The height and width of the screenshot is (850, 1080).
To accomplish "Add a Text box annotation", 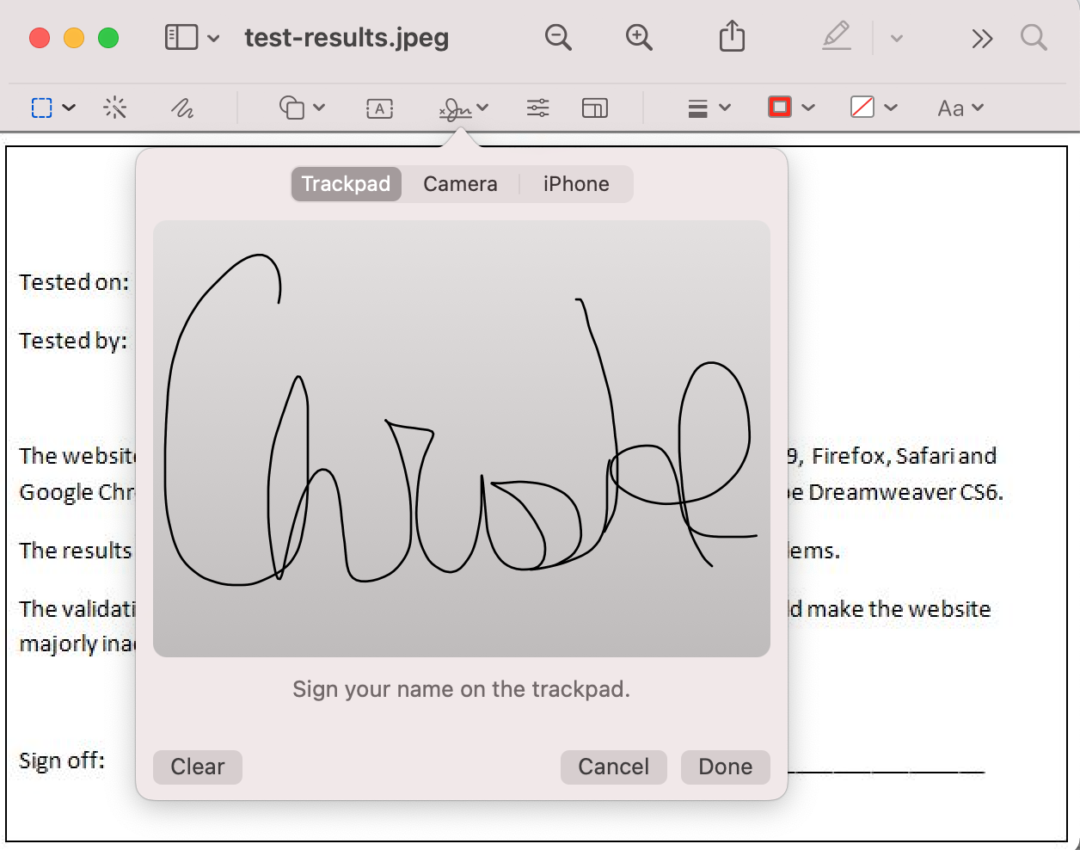I will pyautogui.click(x=379, y=107).
